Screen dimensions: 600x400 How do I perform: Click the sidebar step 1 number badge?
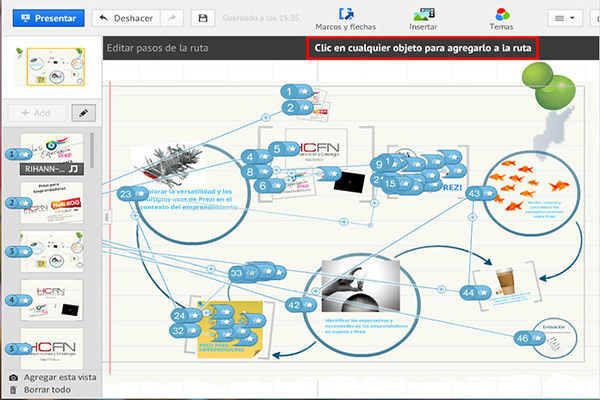18,154
